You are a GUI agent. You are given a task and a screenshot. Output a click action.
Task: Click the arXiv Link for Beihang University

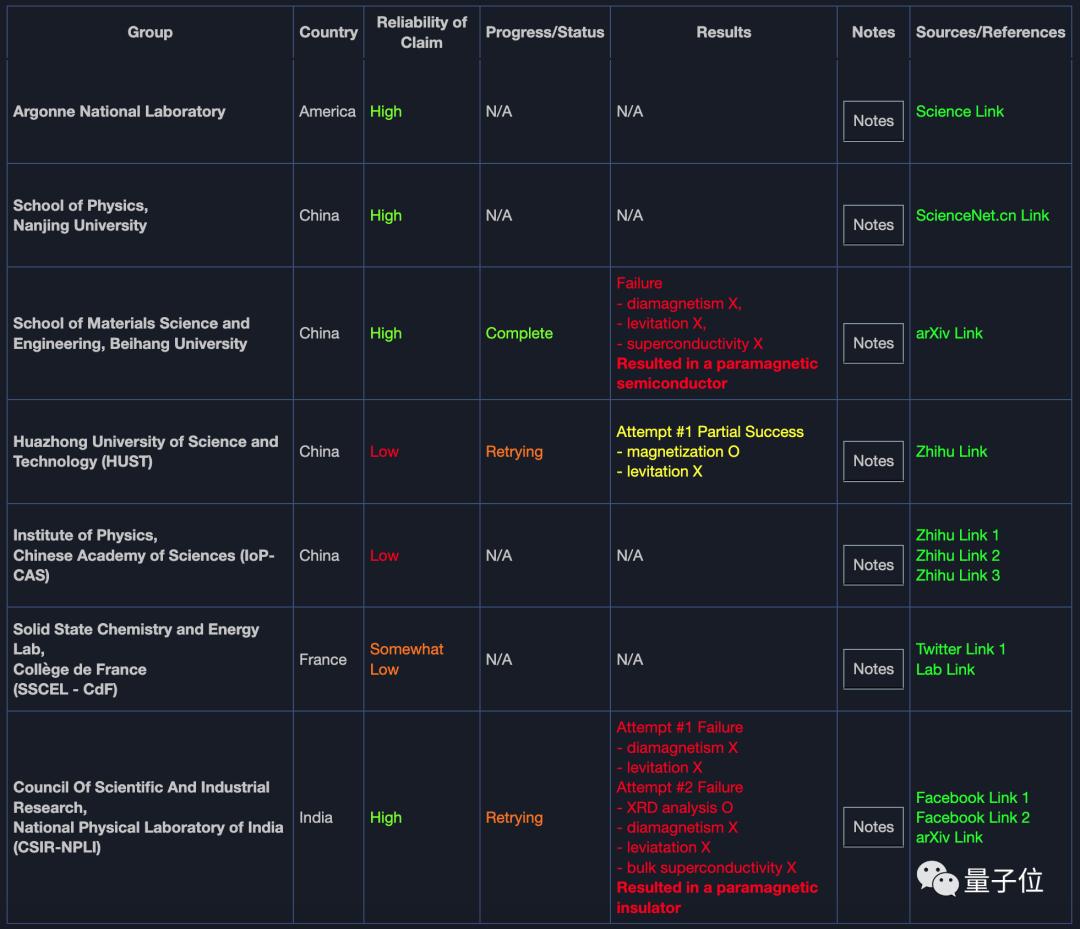coord(949,334)
